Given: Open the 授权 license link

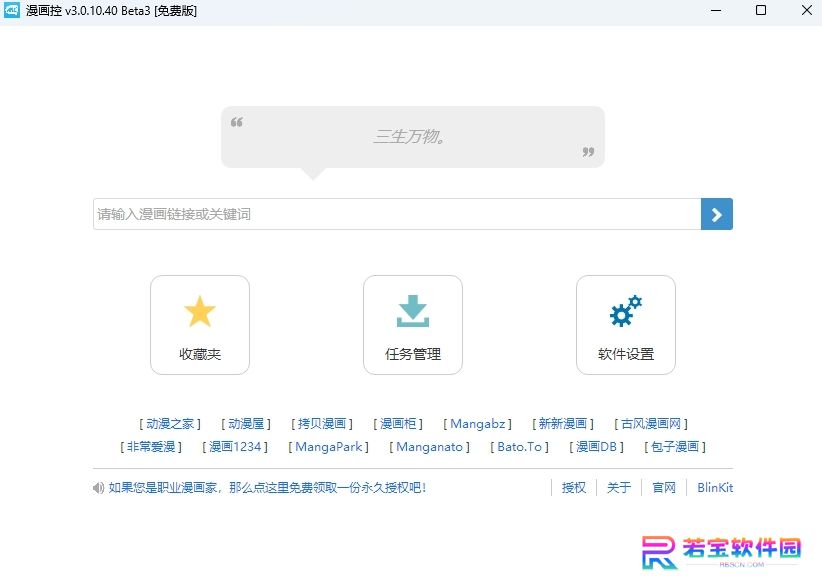Looking at the screenshot, I should pos(574,488).
